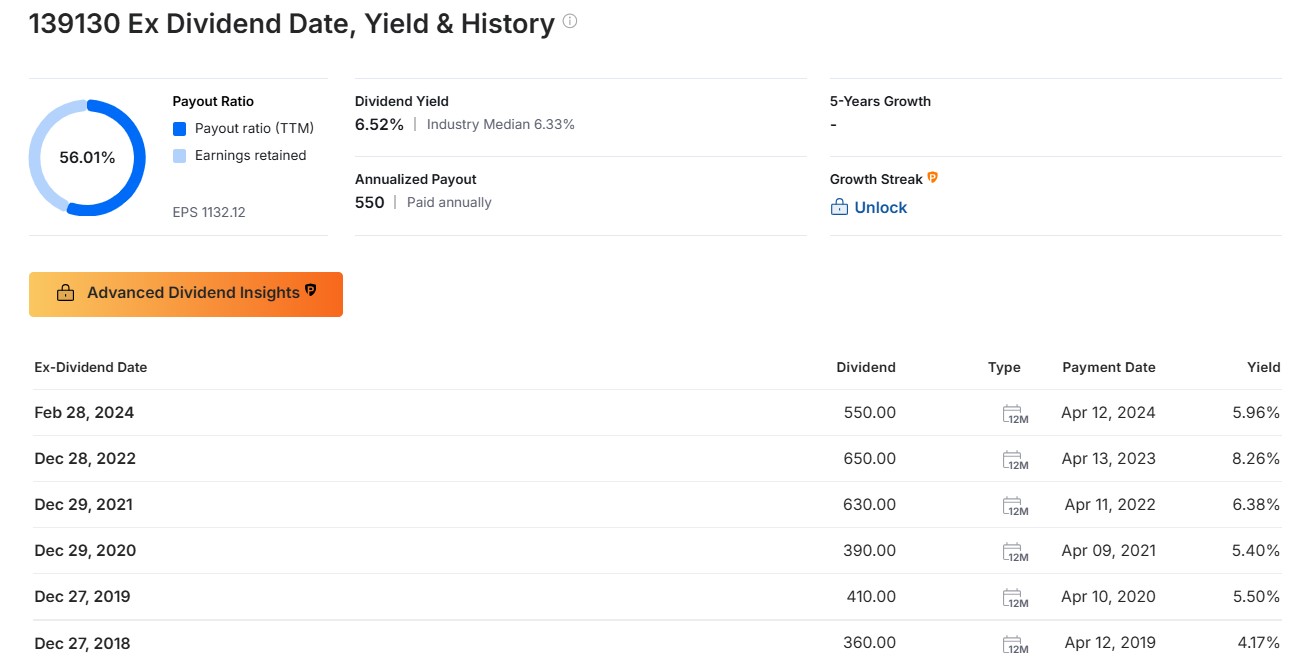Image resolution: width=1297 pixels, height=666 pixels.
Task: Open Advanced Dividend Insights
Action: pyautogui.click(x=186, y=294)
